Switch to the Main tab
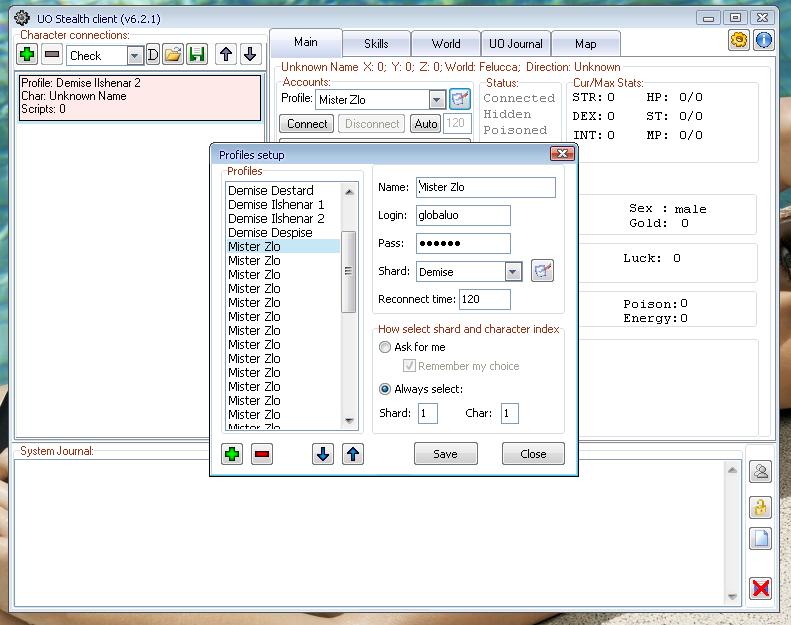The image size is (791, 625). (306, 42)
